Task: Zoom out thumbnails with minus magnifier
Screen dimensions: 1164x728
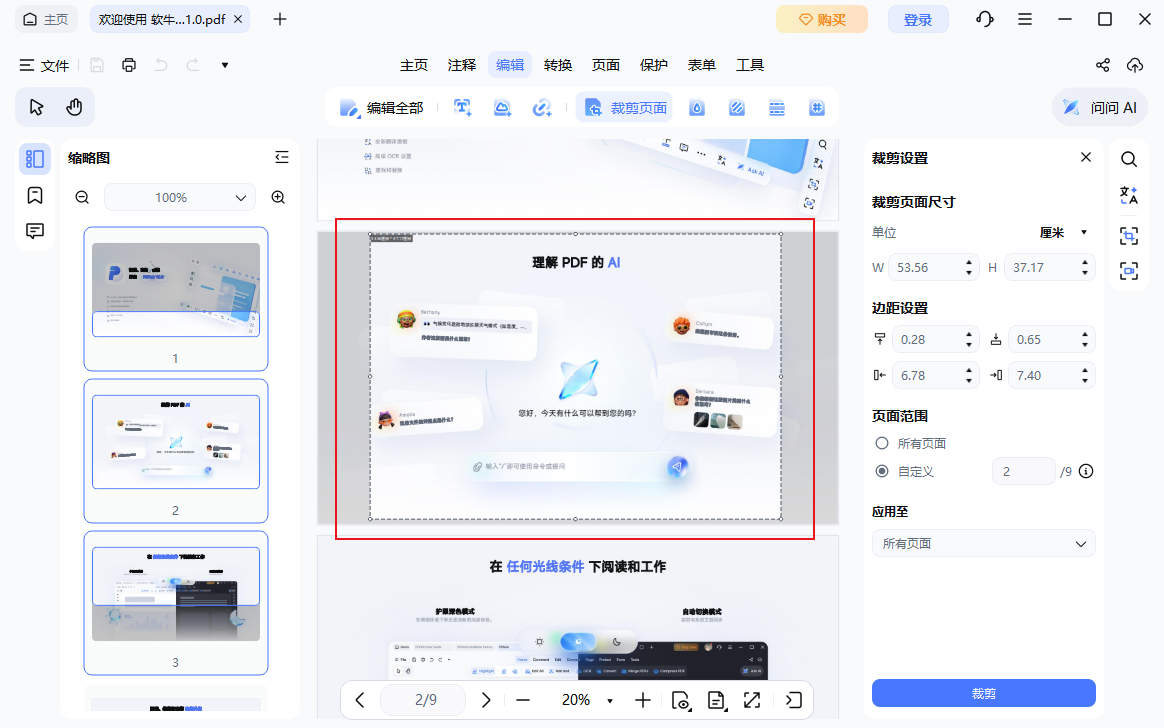Action: [x=82, y=197]
